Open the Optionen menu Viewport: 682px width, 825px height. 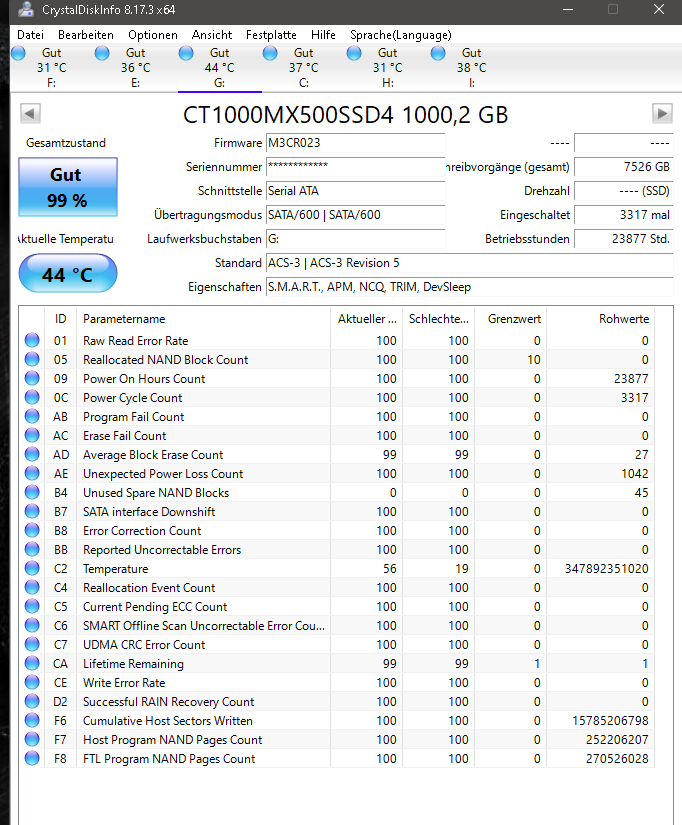point(153,35)
